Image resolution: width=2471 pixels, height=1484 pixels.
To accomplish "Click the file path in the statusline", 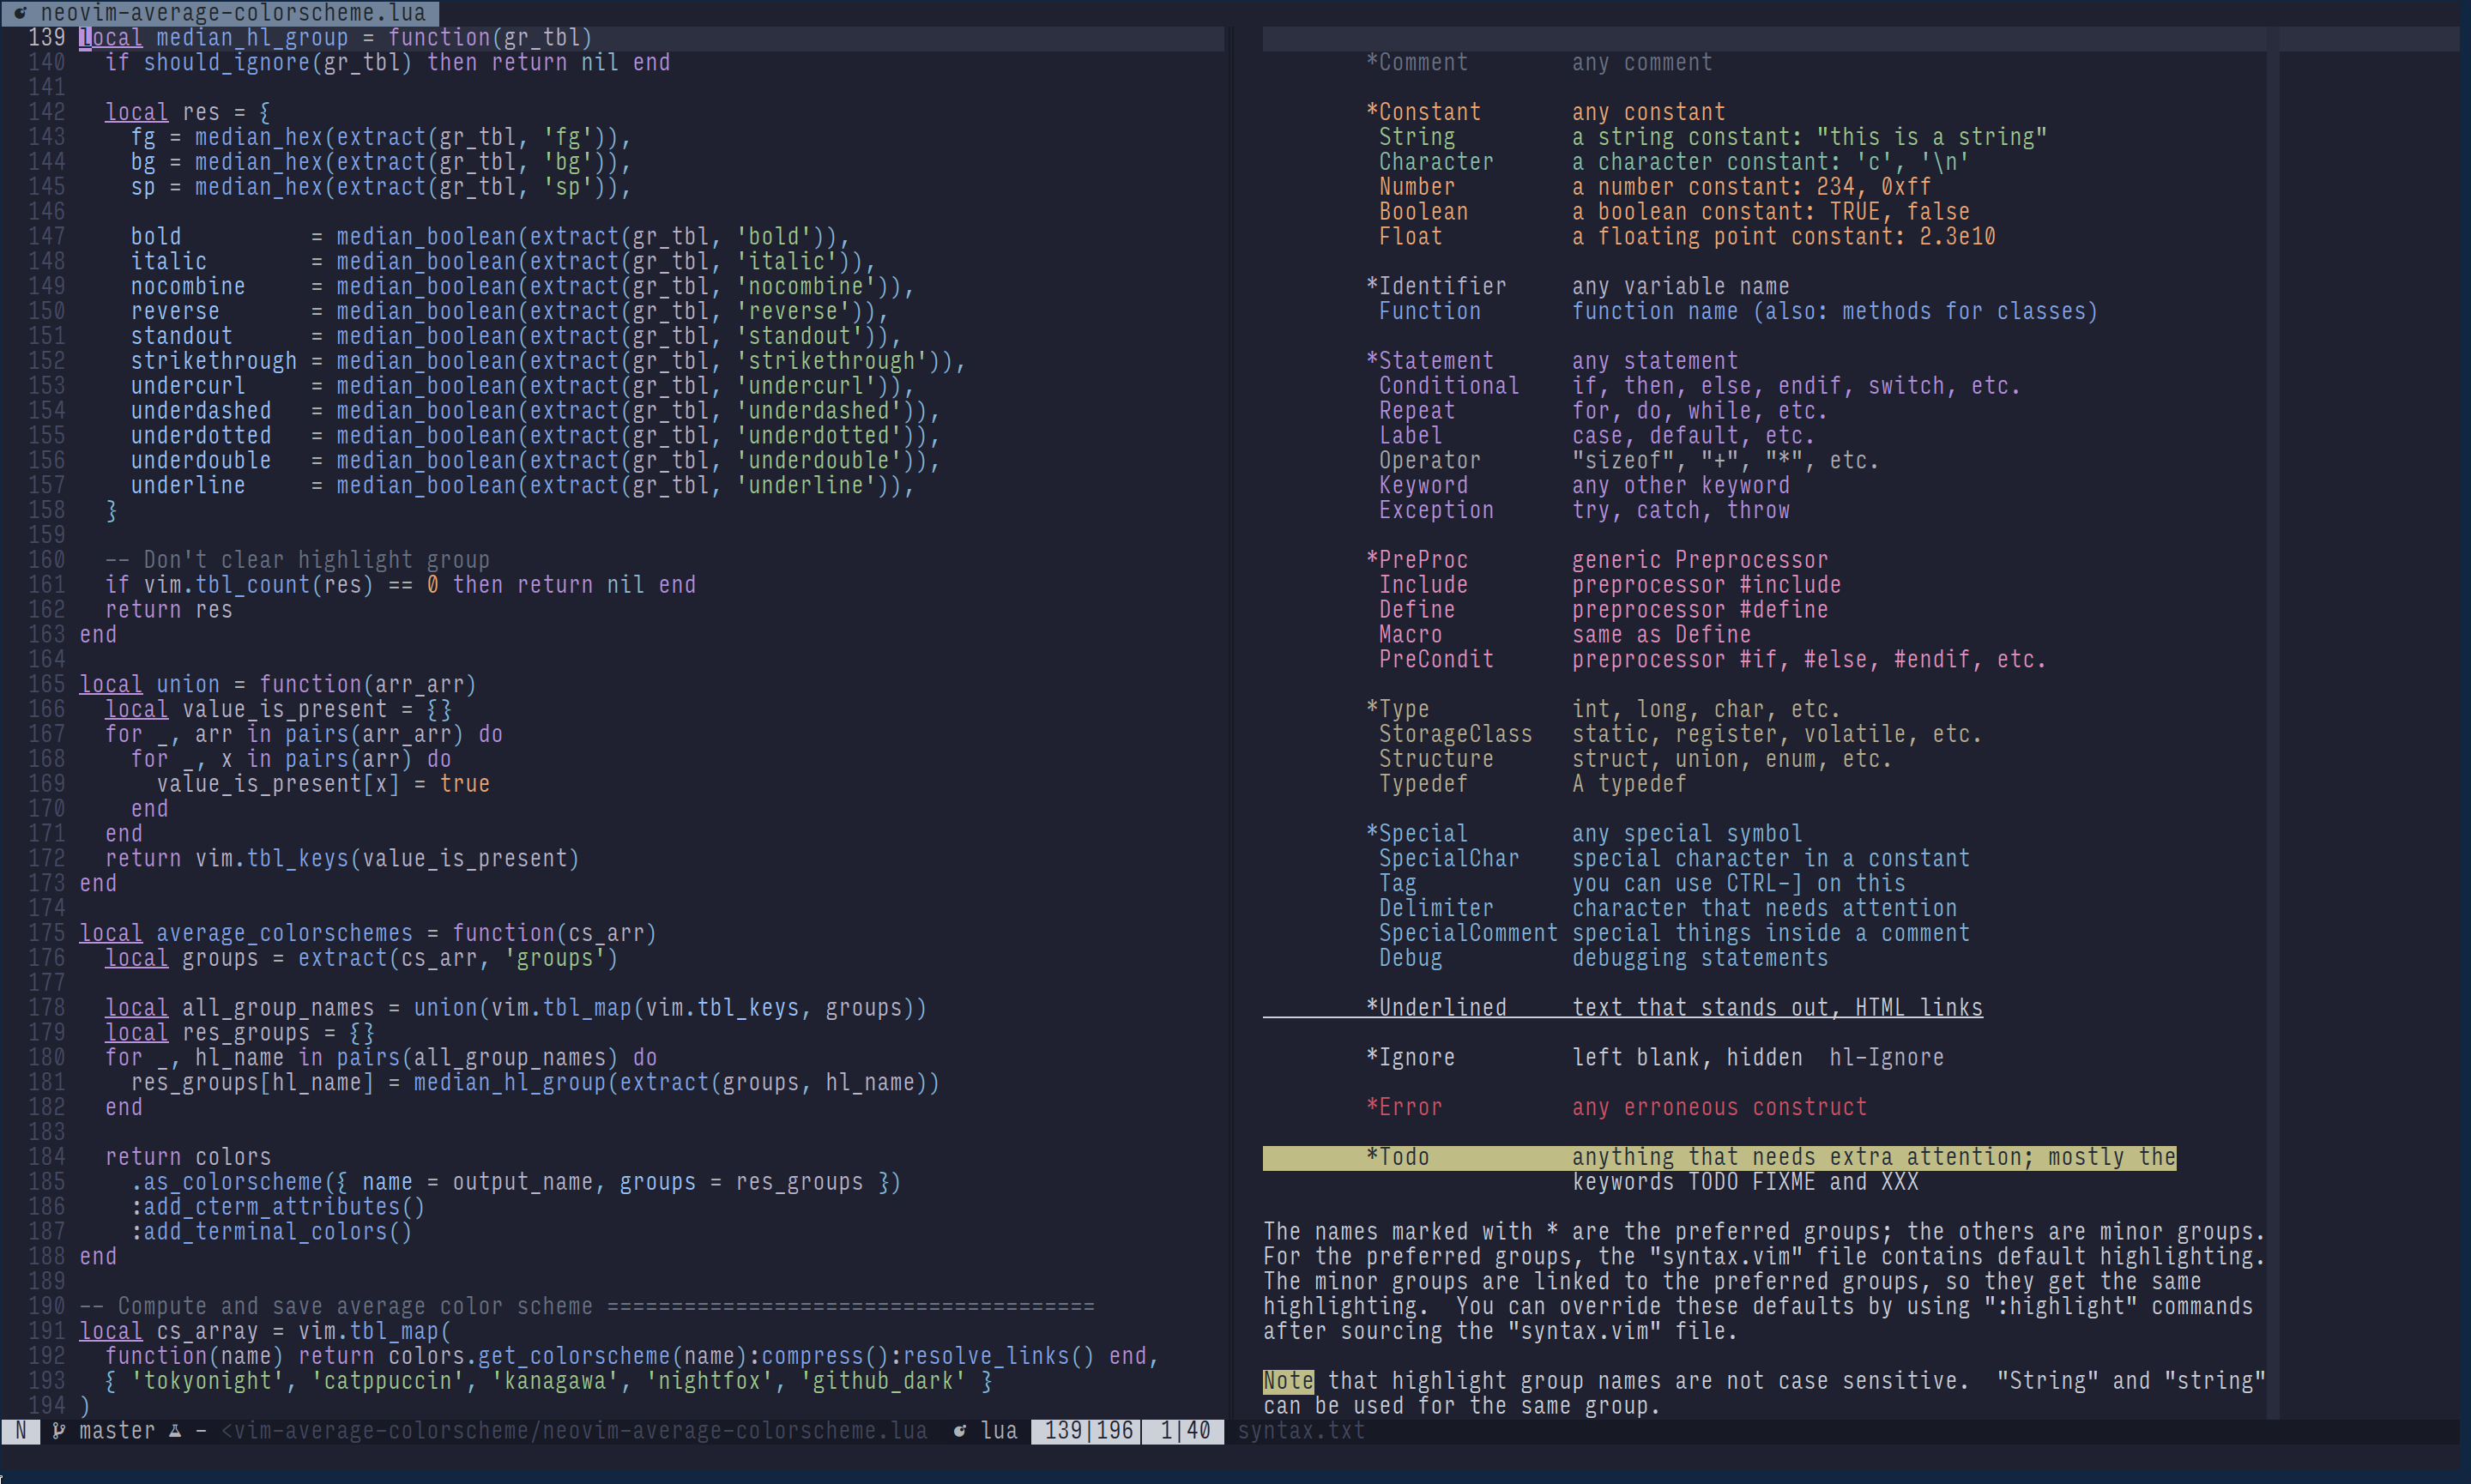I will click(x=574, y=1431).
